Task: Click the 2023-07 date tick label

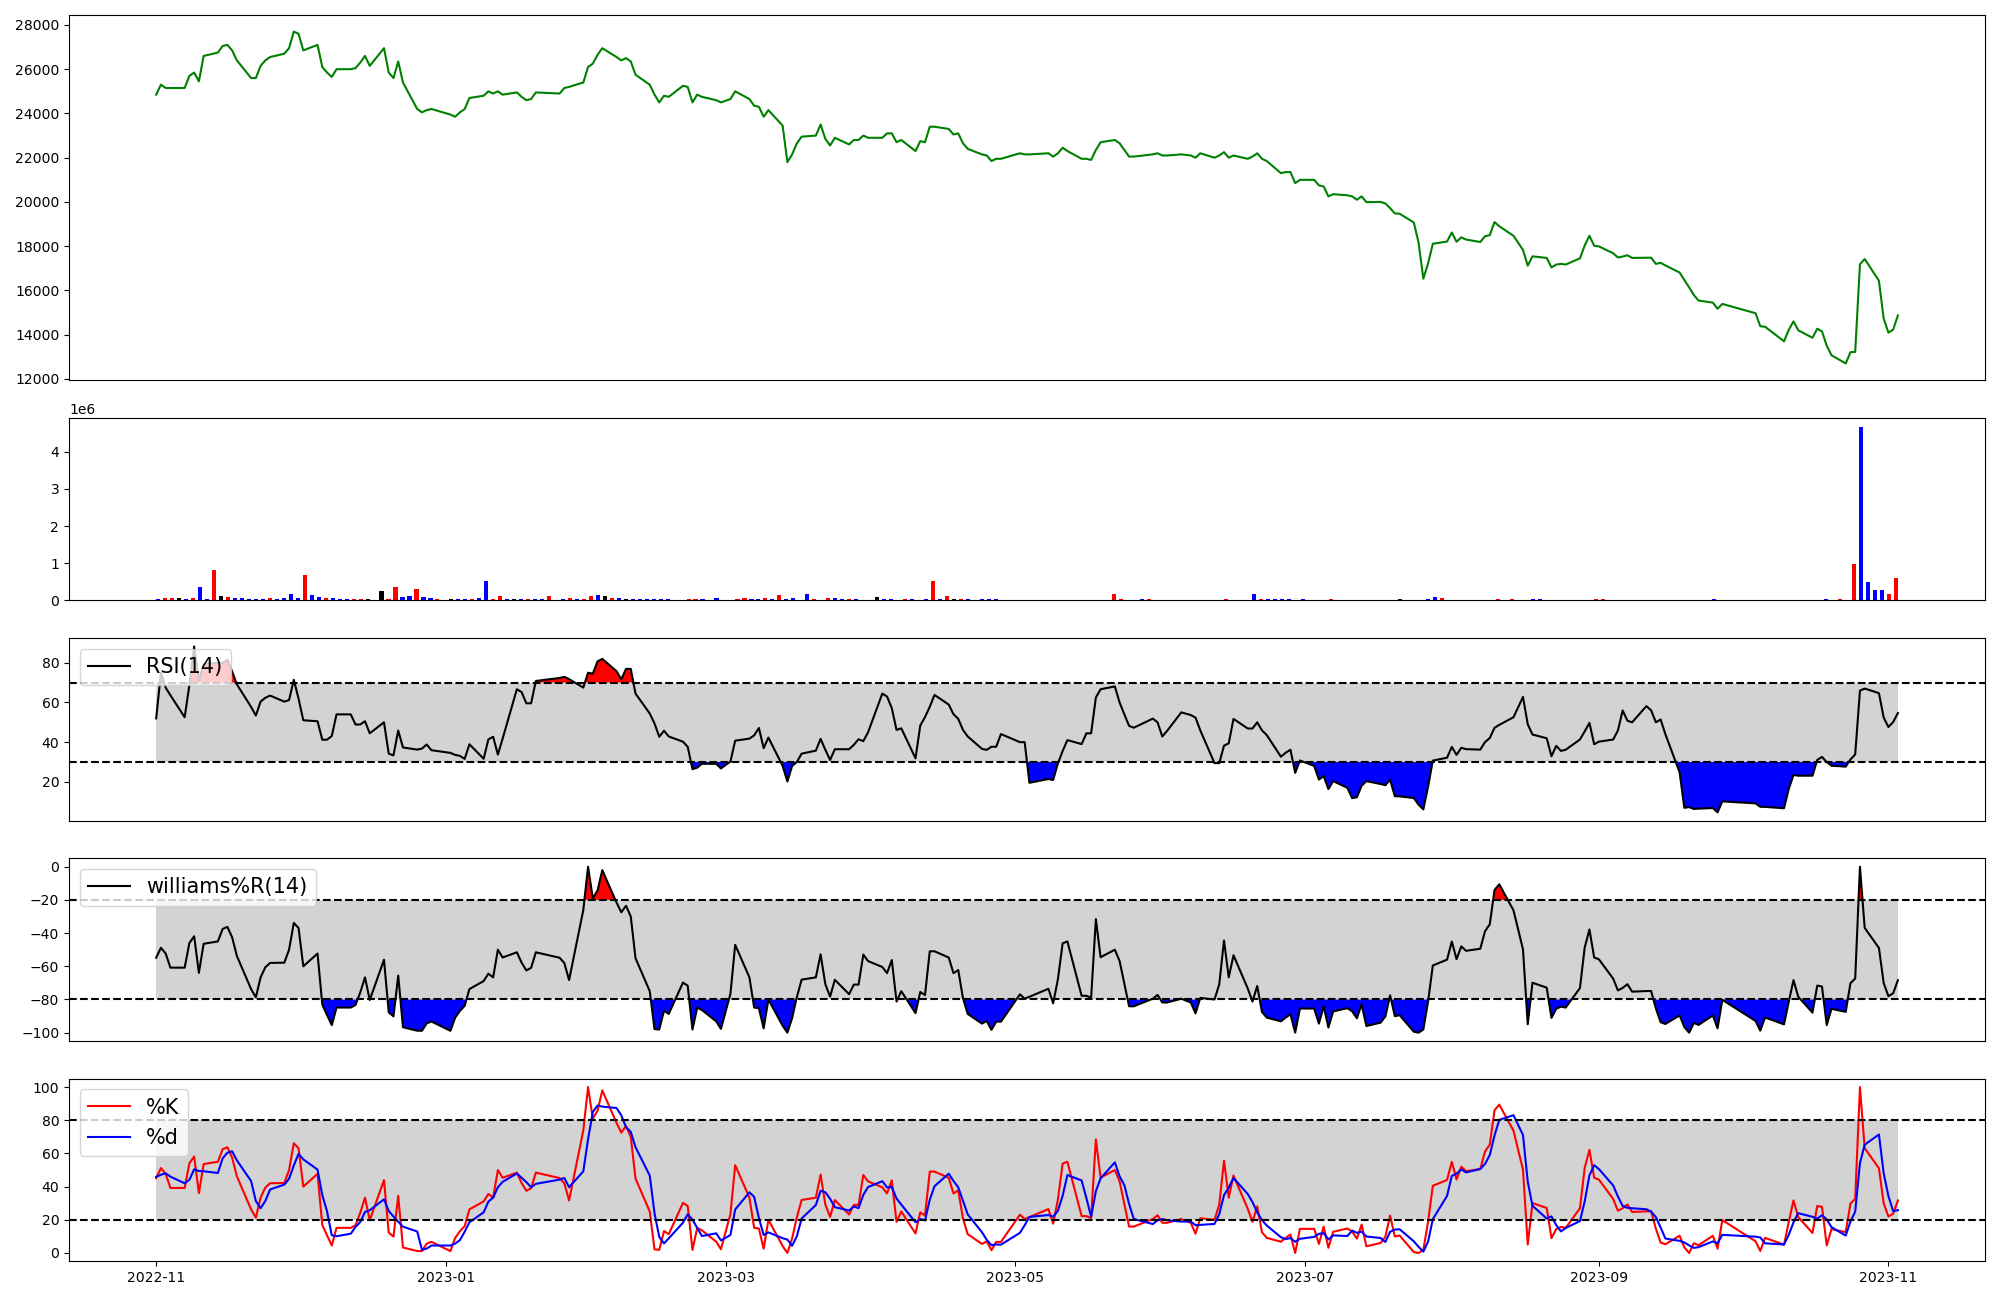Action: [x=1306, y=1277]
